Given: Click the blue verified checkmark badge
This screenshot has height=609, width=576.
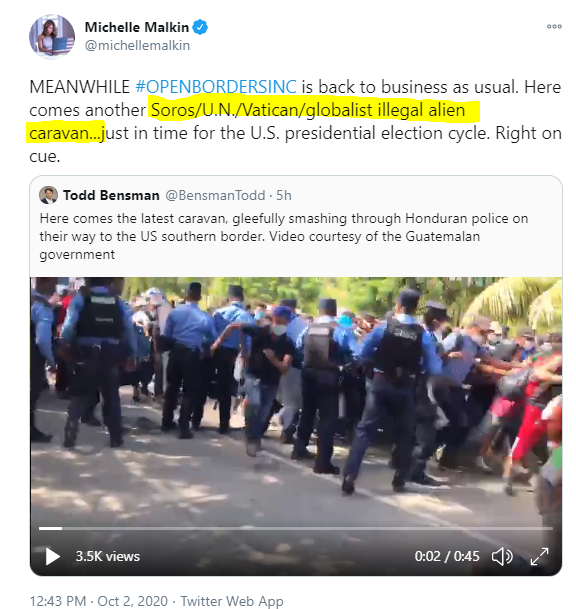Looking at the screenshot, I should point(200,27).
